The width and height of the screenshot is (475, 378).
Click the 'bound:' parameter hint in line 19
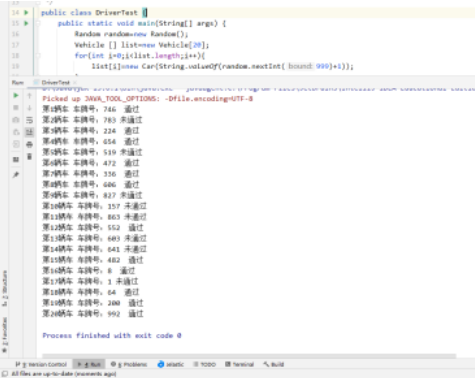(300, 66)
